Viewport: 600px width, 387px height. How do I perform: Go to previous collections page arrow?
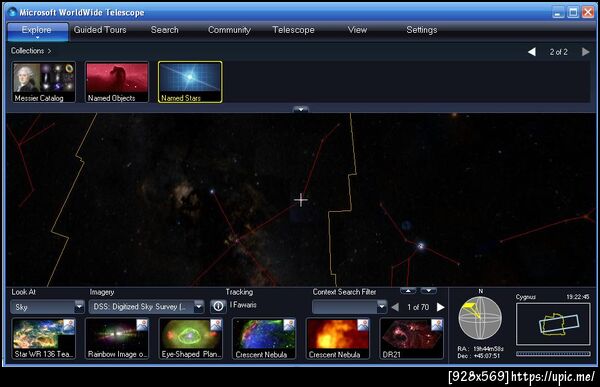pyautogui.click(x=532, y=52)
